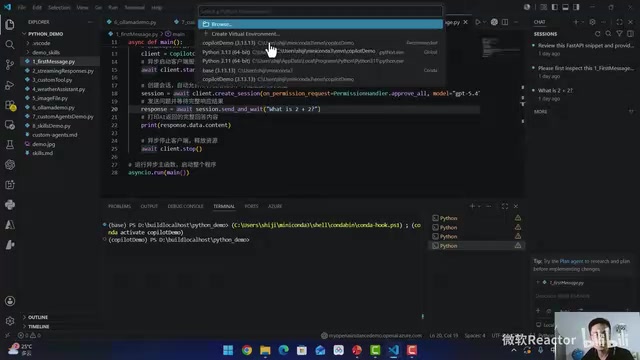Viewport: 640px width, 360px height.
Task: Close the terminal panel
Action: [x=516, y=206]
